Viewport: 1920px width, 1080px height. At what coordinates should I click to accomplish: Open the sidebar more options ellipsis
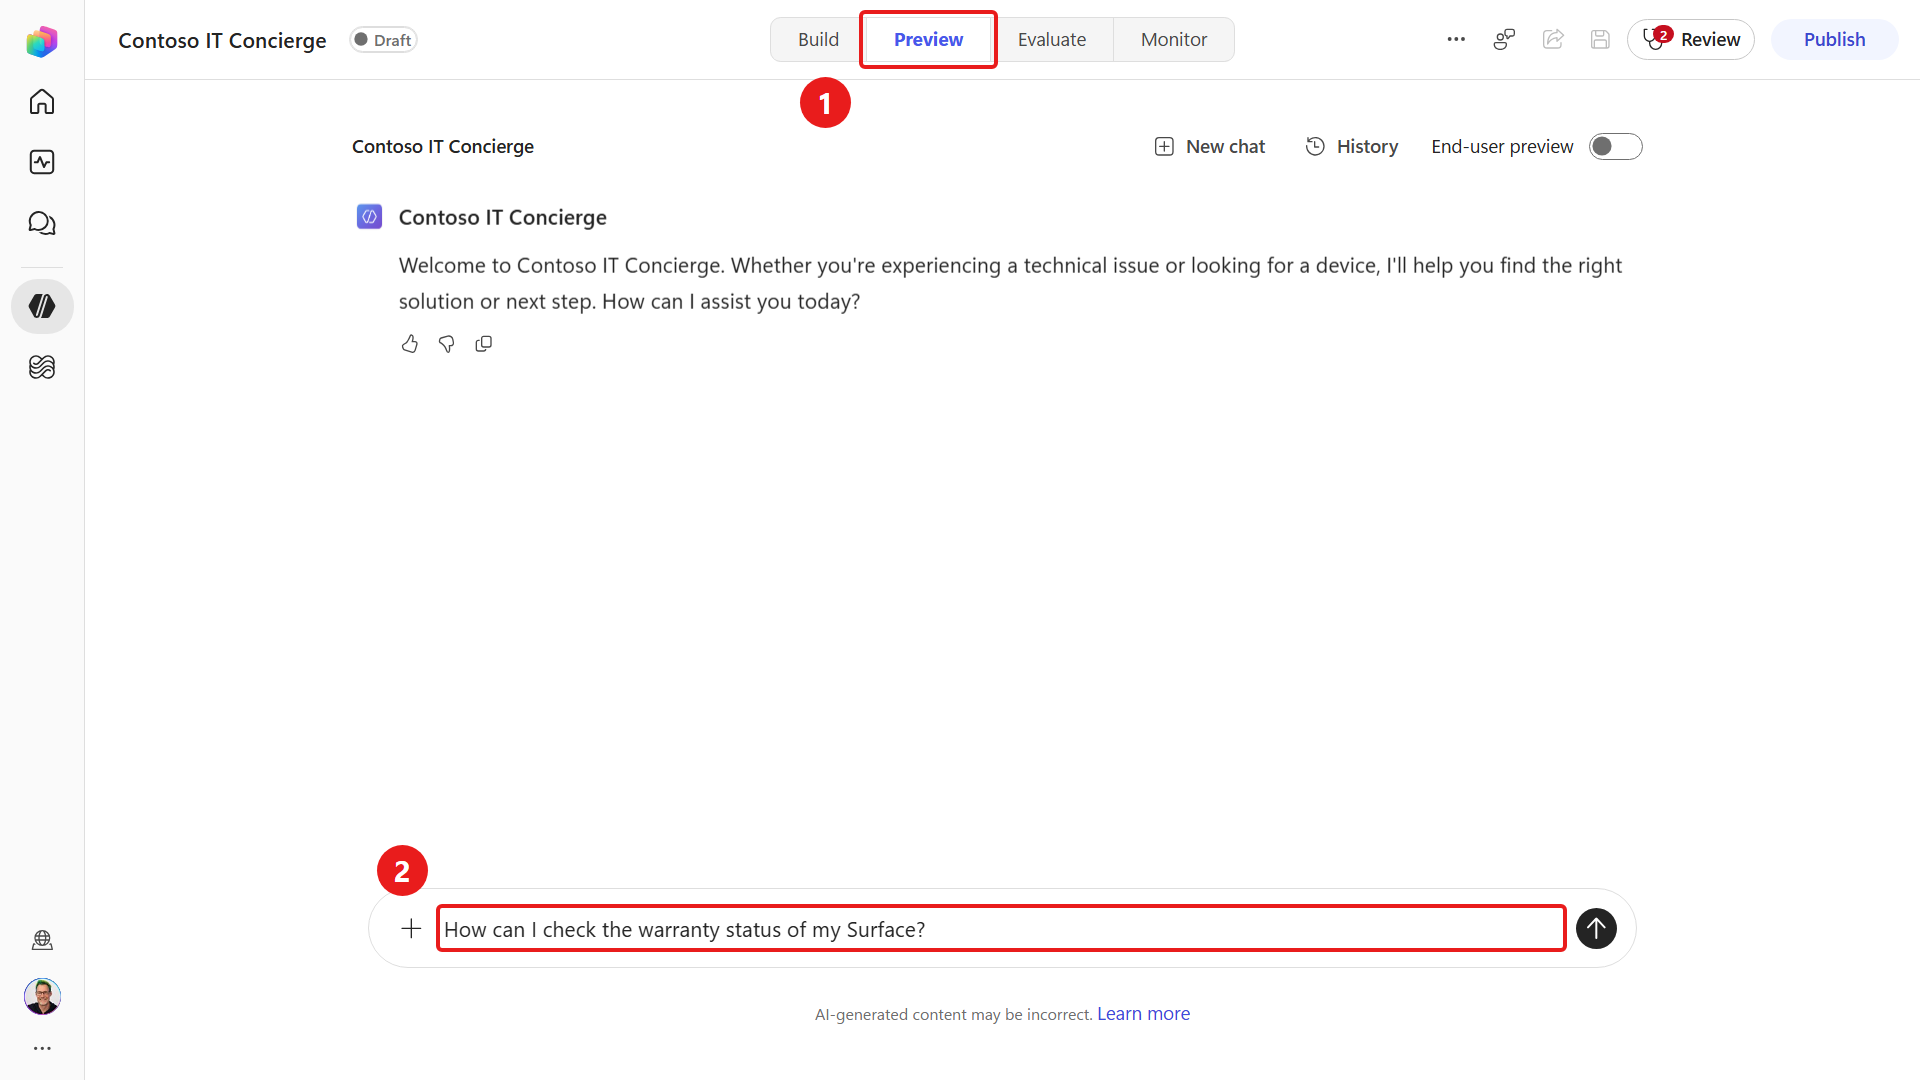coord(42,1048)
